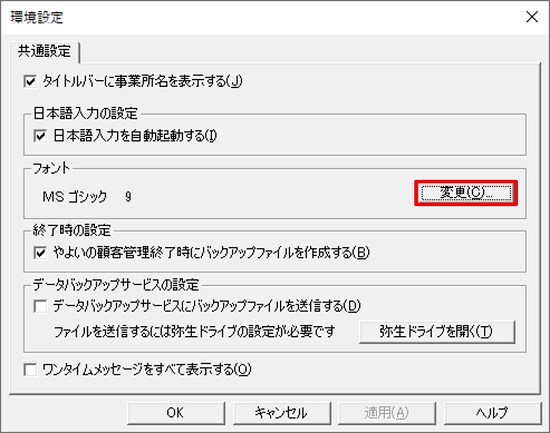Toggle 日本語入力を自動起動する checkbox
This screenshot has height=433, width=550.
(x=40, y=136)
